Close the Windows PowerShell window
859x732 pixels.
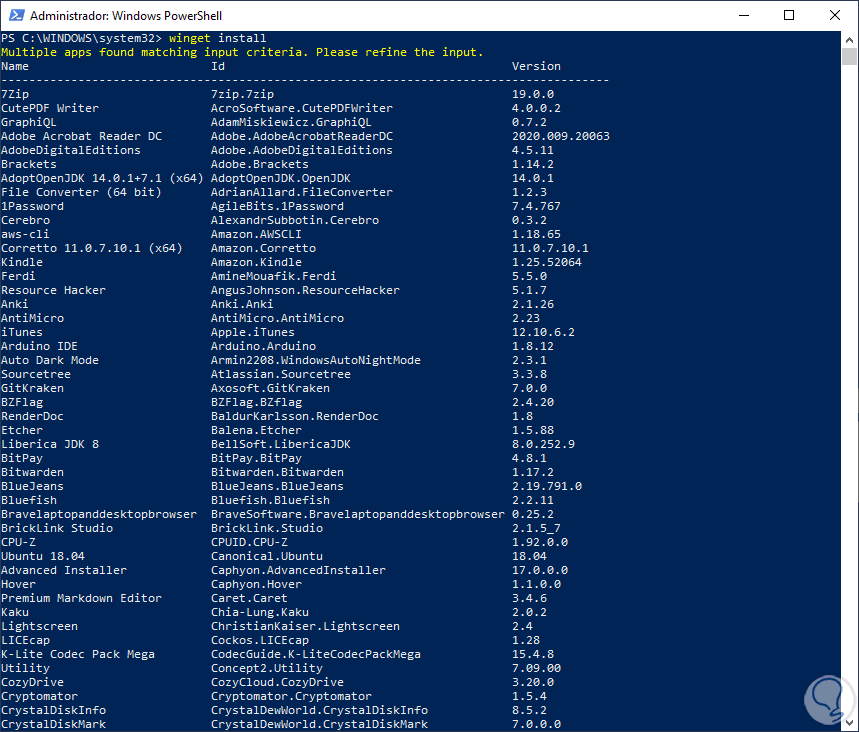[835, 16]
